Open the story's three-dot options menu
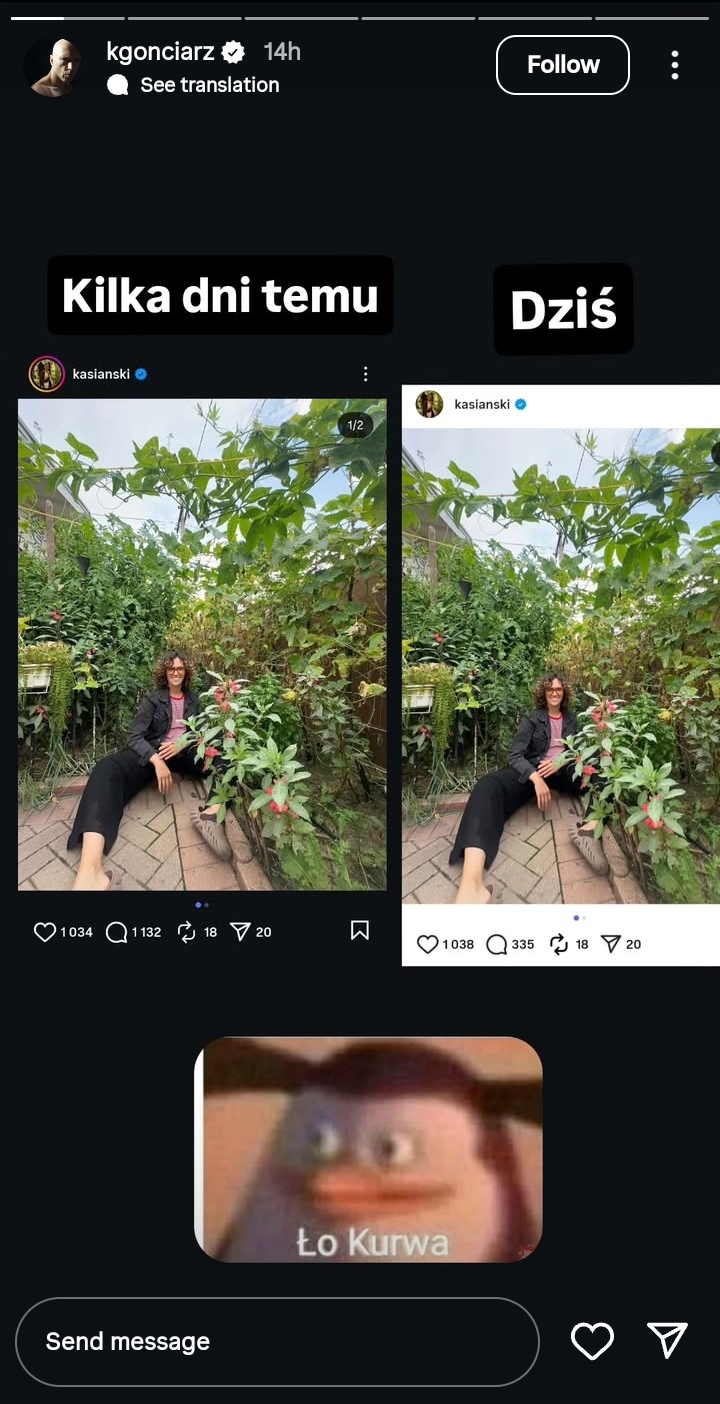 pos(675,65)
